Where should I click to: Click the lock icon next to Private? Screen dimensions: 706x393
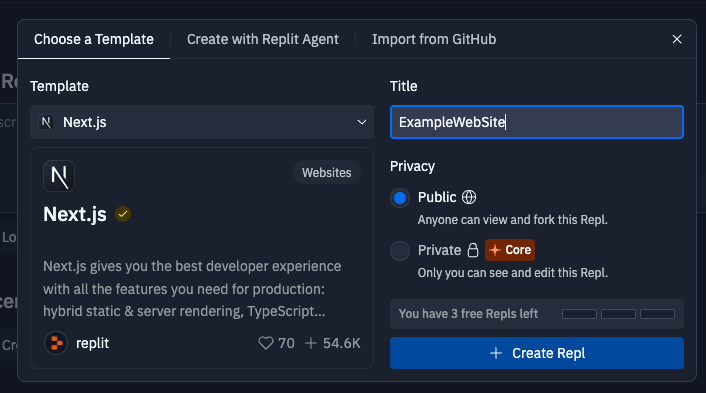click(472, 250)
